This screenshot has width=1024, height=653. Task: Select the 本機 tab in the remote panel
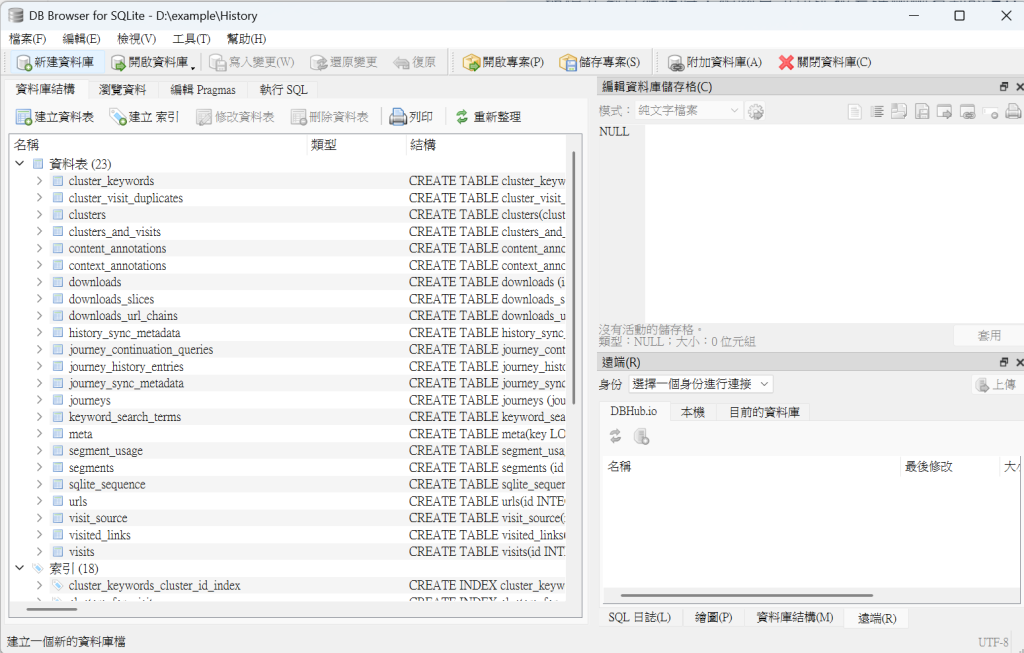point(692,412)
